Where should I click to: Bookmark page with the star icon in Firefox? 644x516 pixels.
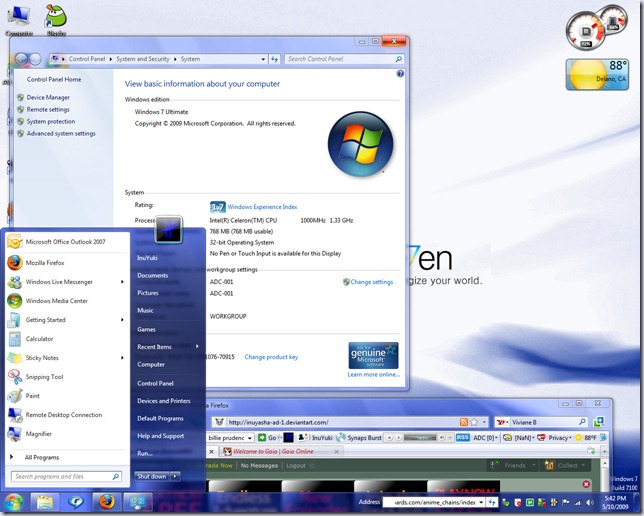pos(474,422)
